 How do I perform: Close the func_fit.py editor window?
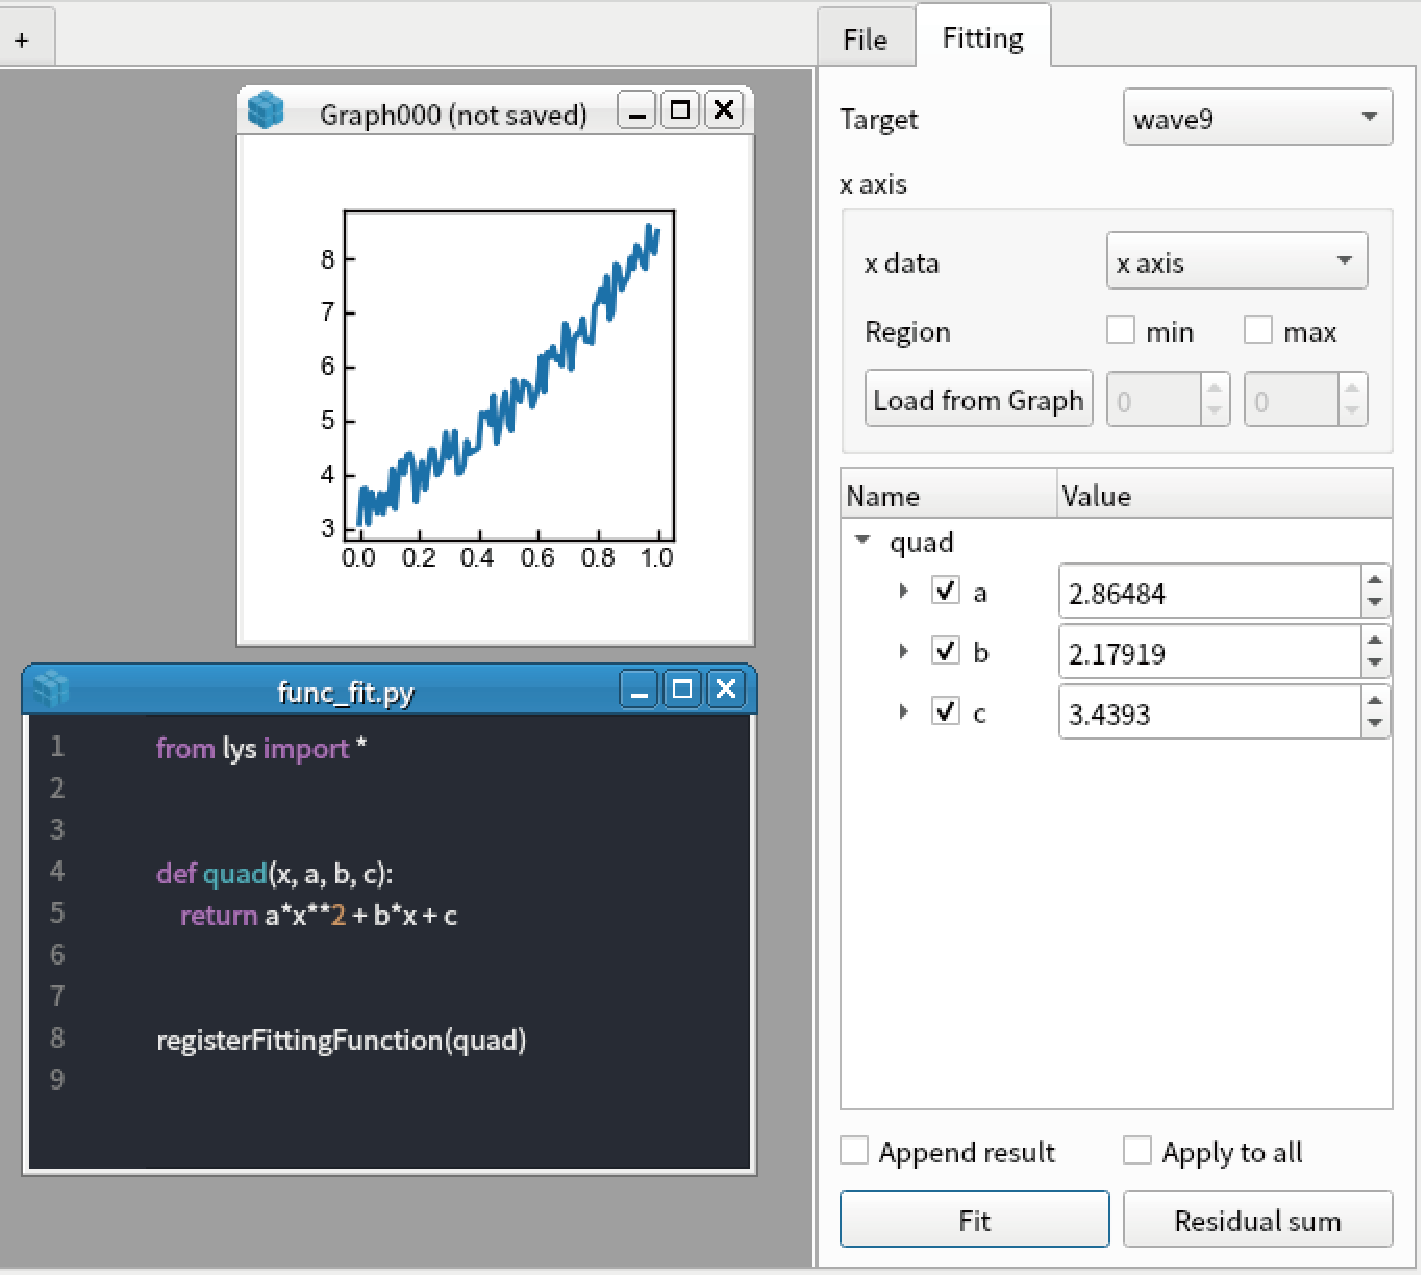(x=726, y=689)
